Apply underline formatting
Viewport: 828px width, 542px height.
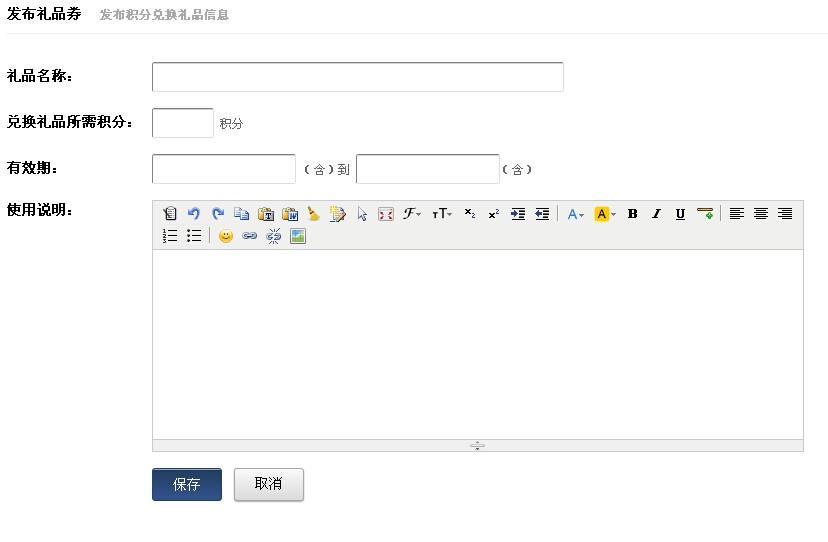click(x=680, y=213)
